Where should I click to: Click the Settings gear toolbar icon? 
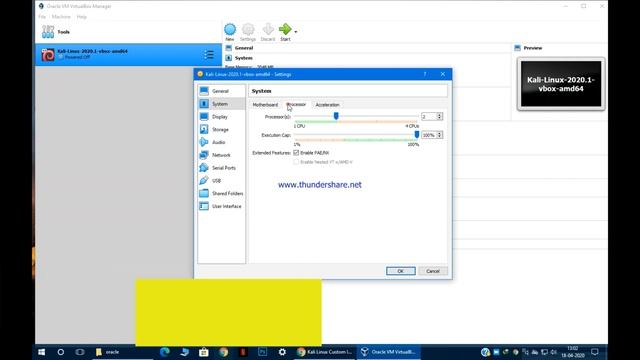tap(248, 29)
